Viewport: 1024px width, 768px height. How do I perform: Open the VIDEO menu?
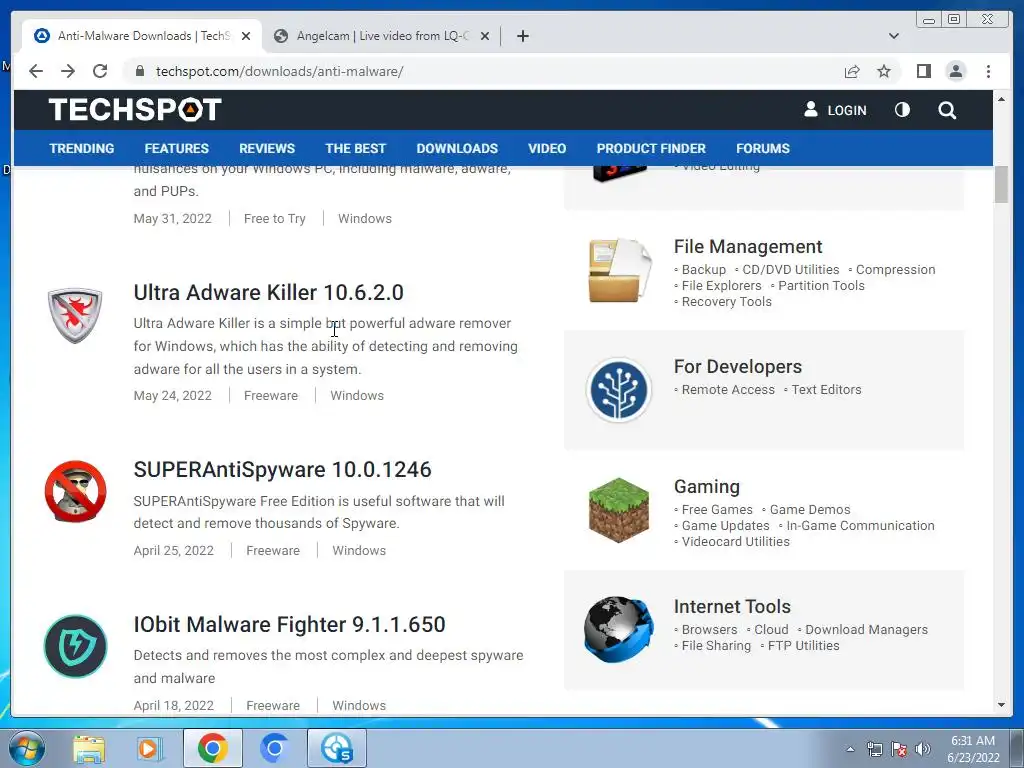tap(547, 148)
